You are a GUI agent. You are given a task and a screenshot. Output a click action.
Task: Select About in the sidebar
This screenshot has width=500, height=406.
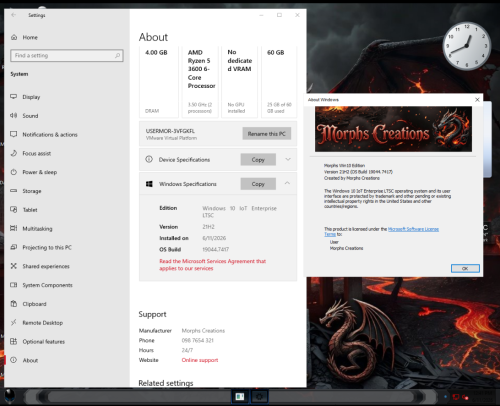click(30, 360)
